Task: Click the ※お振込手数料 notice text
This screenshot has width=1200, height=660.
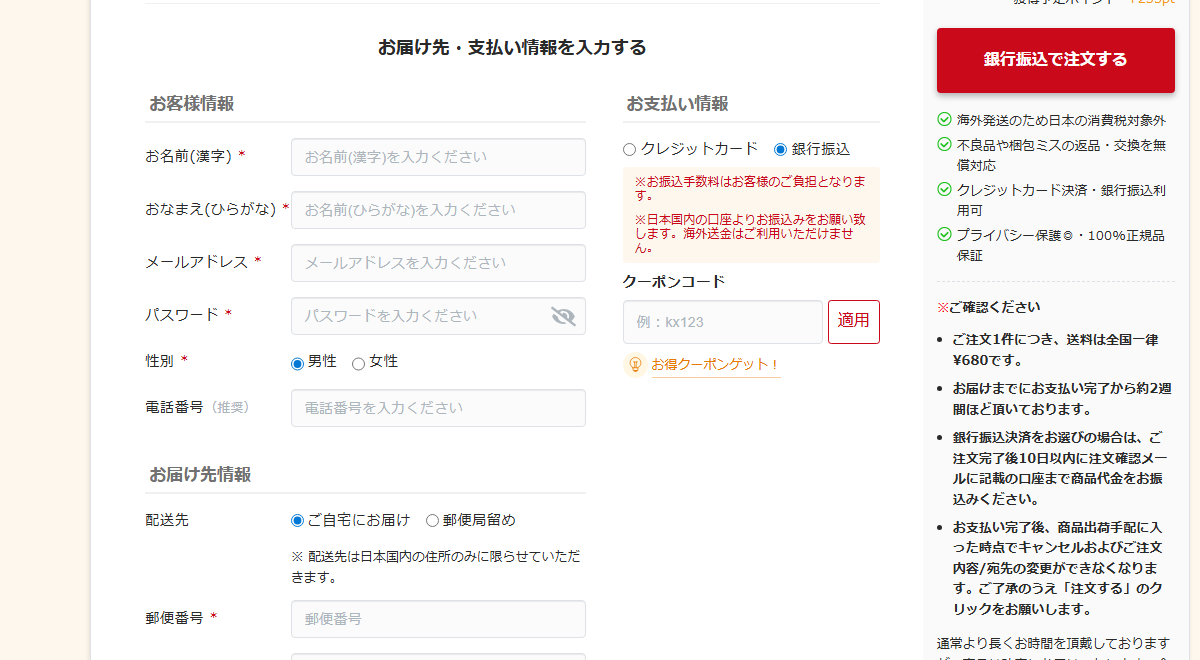Action: point(750,188)
